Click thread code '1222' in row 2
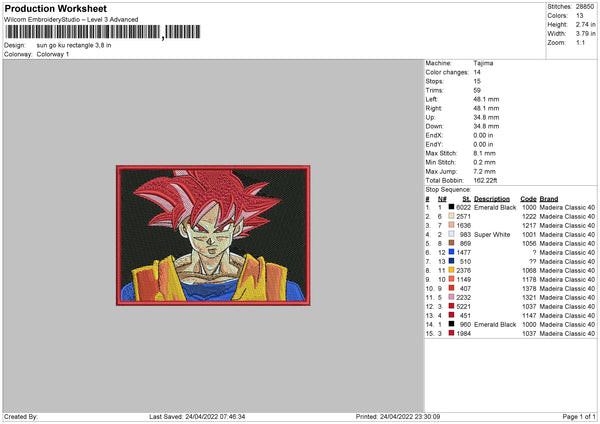The width and height of the screenshot is (600, 424). (x=529, y=217)
